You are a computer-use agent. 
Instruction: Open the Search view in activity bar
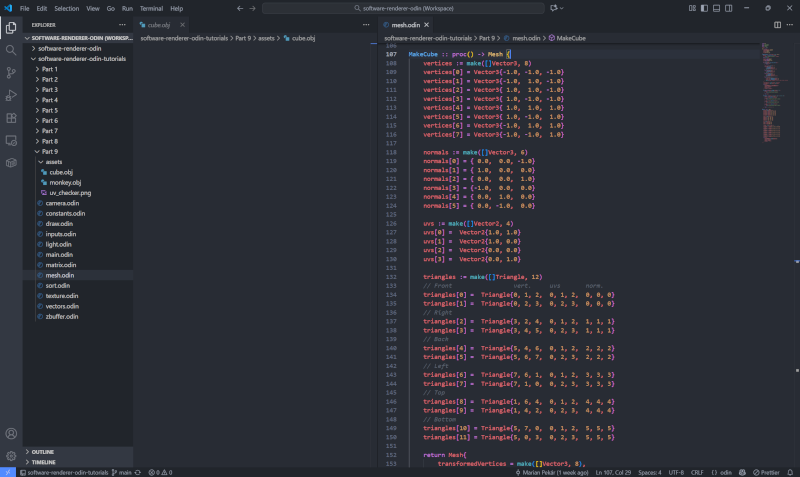pyautogui.click(x=11, y=50)
